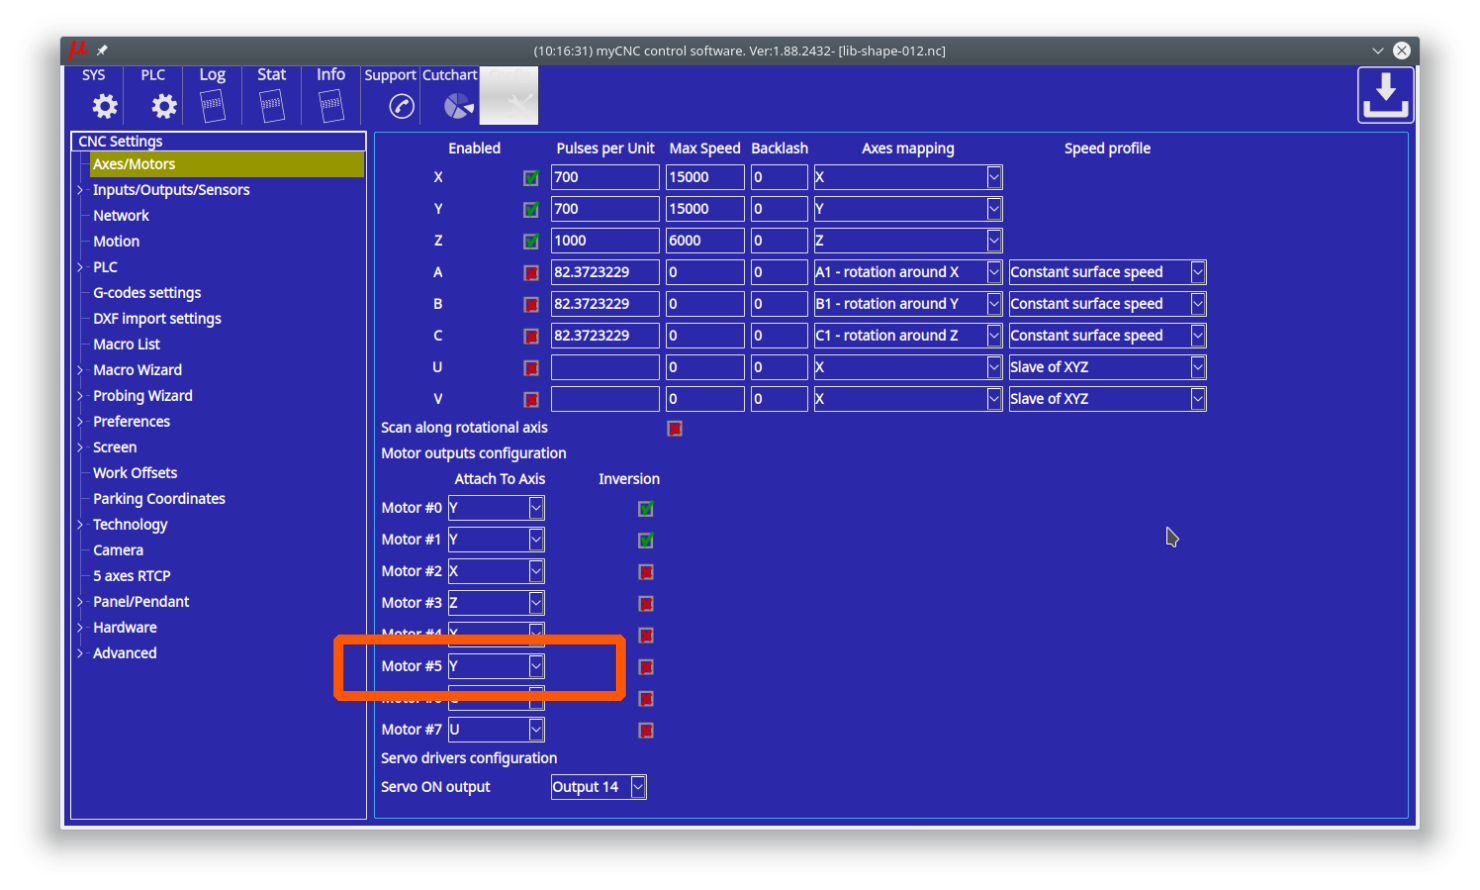Click the Support gauge icon
Viewport: 1480px width, 890px height.
click(x=401, y=106)
